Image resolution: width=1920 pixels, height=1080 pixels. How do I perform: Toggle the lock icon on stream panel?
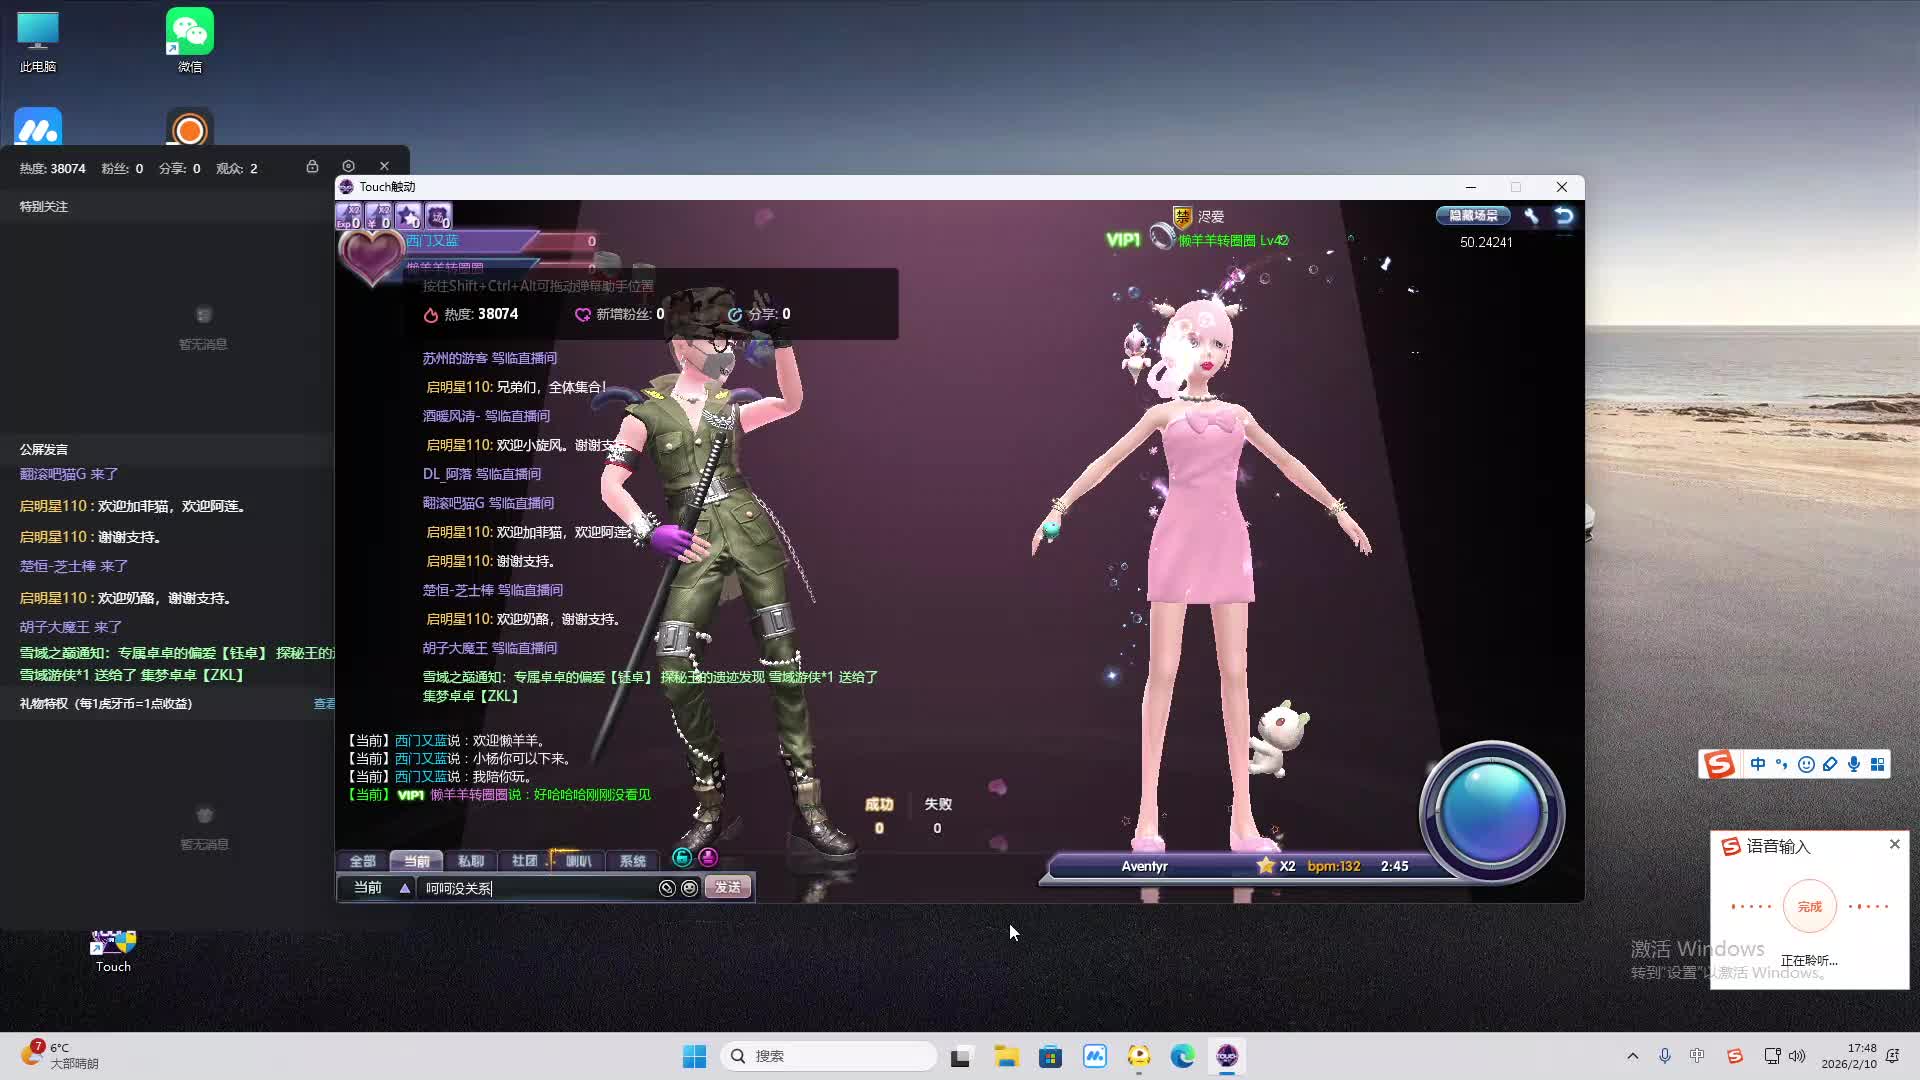[312, 167]
